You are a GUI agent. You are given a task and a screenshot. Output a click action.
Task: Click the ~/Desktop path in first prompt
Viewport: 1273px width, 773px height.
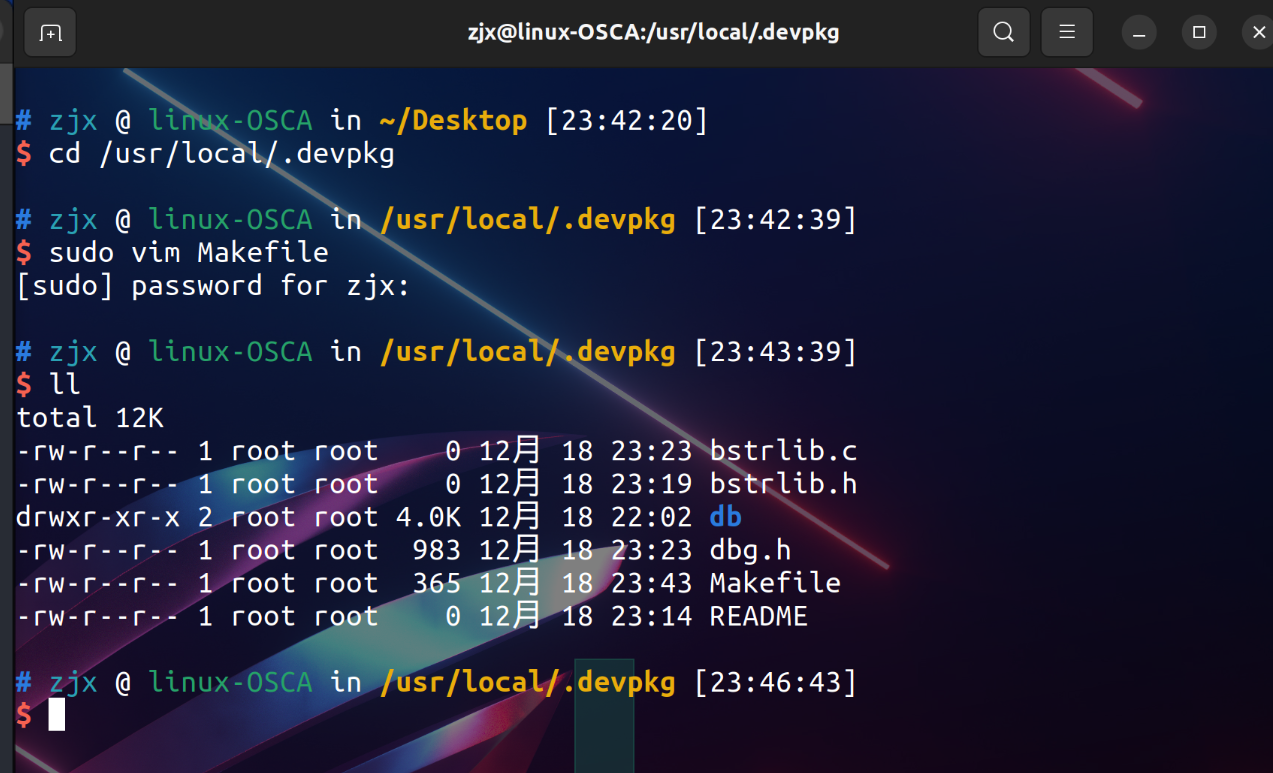tap(453, 121)
